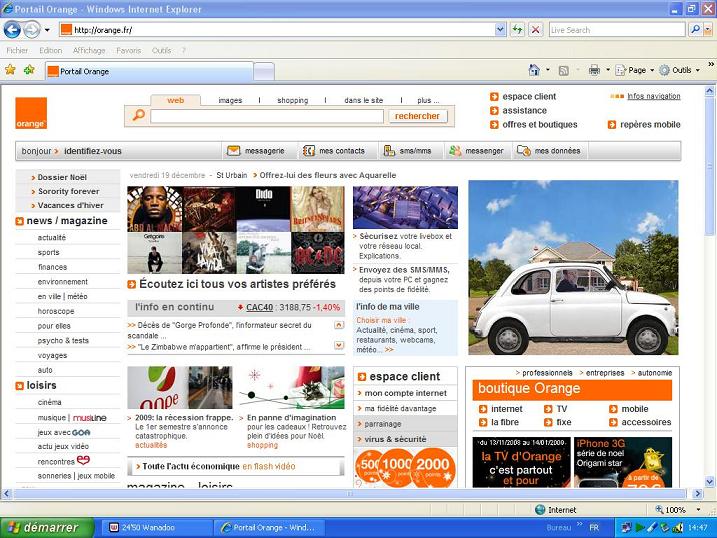Image resolution: width=717 pixels, height=538 pixels.
Task: Select the 'images' search tab
Action: [230, 100]
